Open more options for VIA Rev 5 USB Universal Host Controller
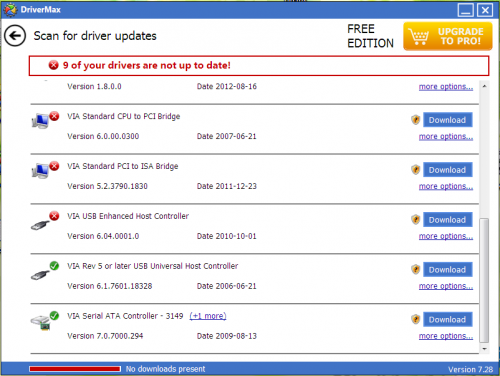 coord(446,286)
